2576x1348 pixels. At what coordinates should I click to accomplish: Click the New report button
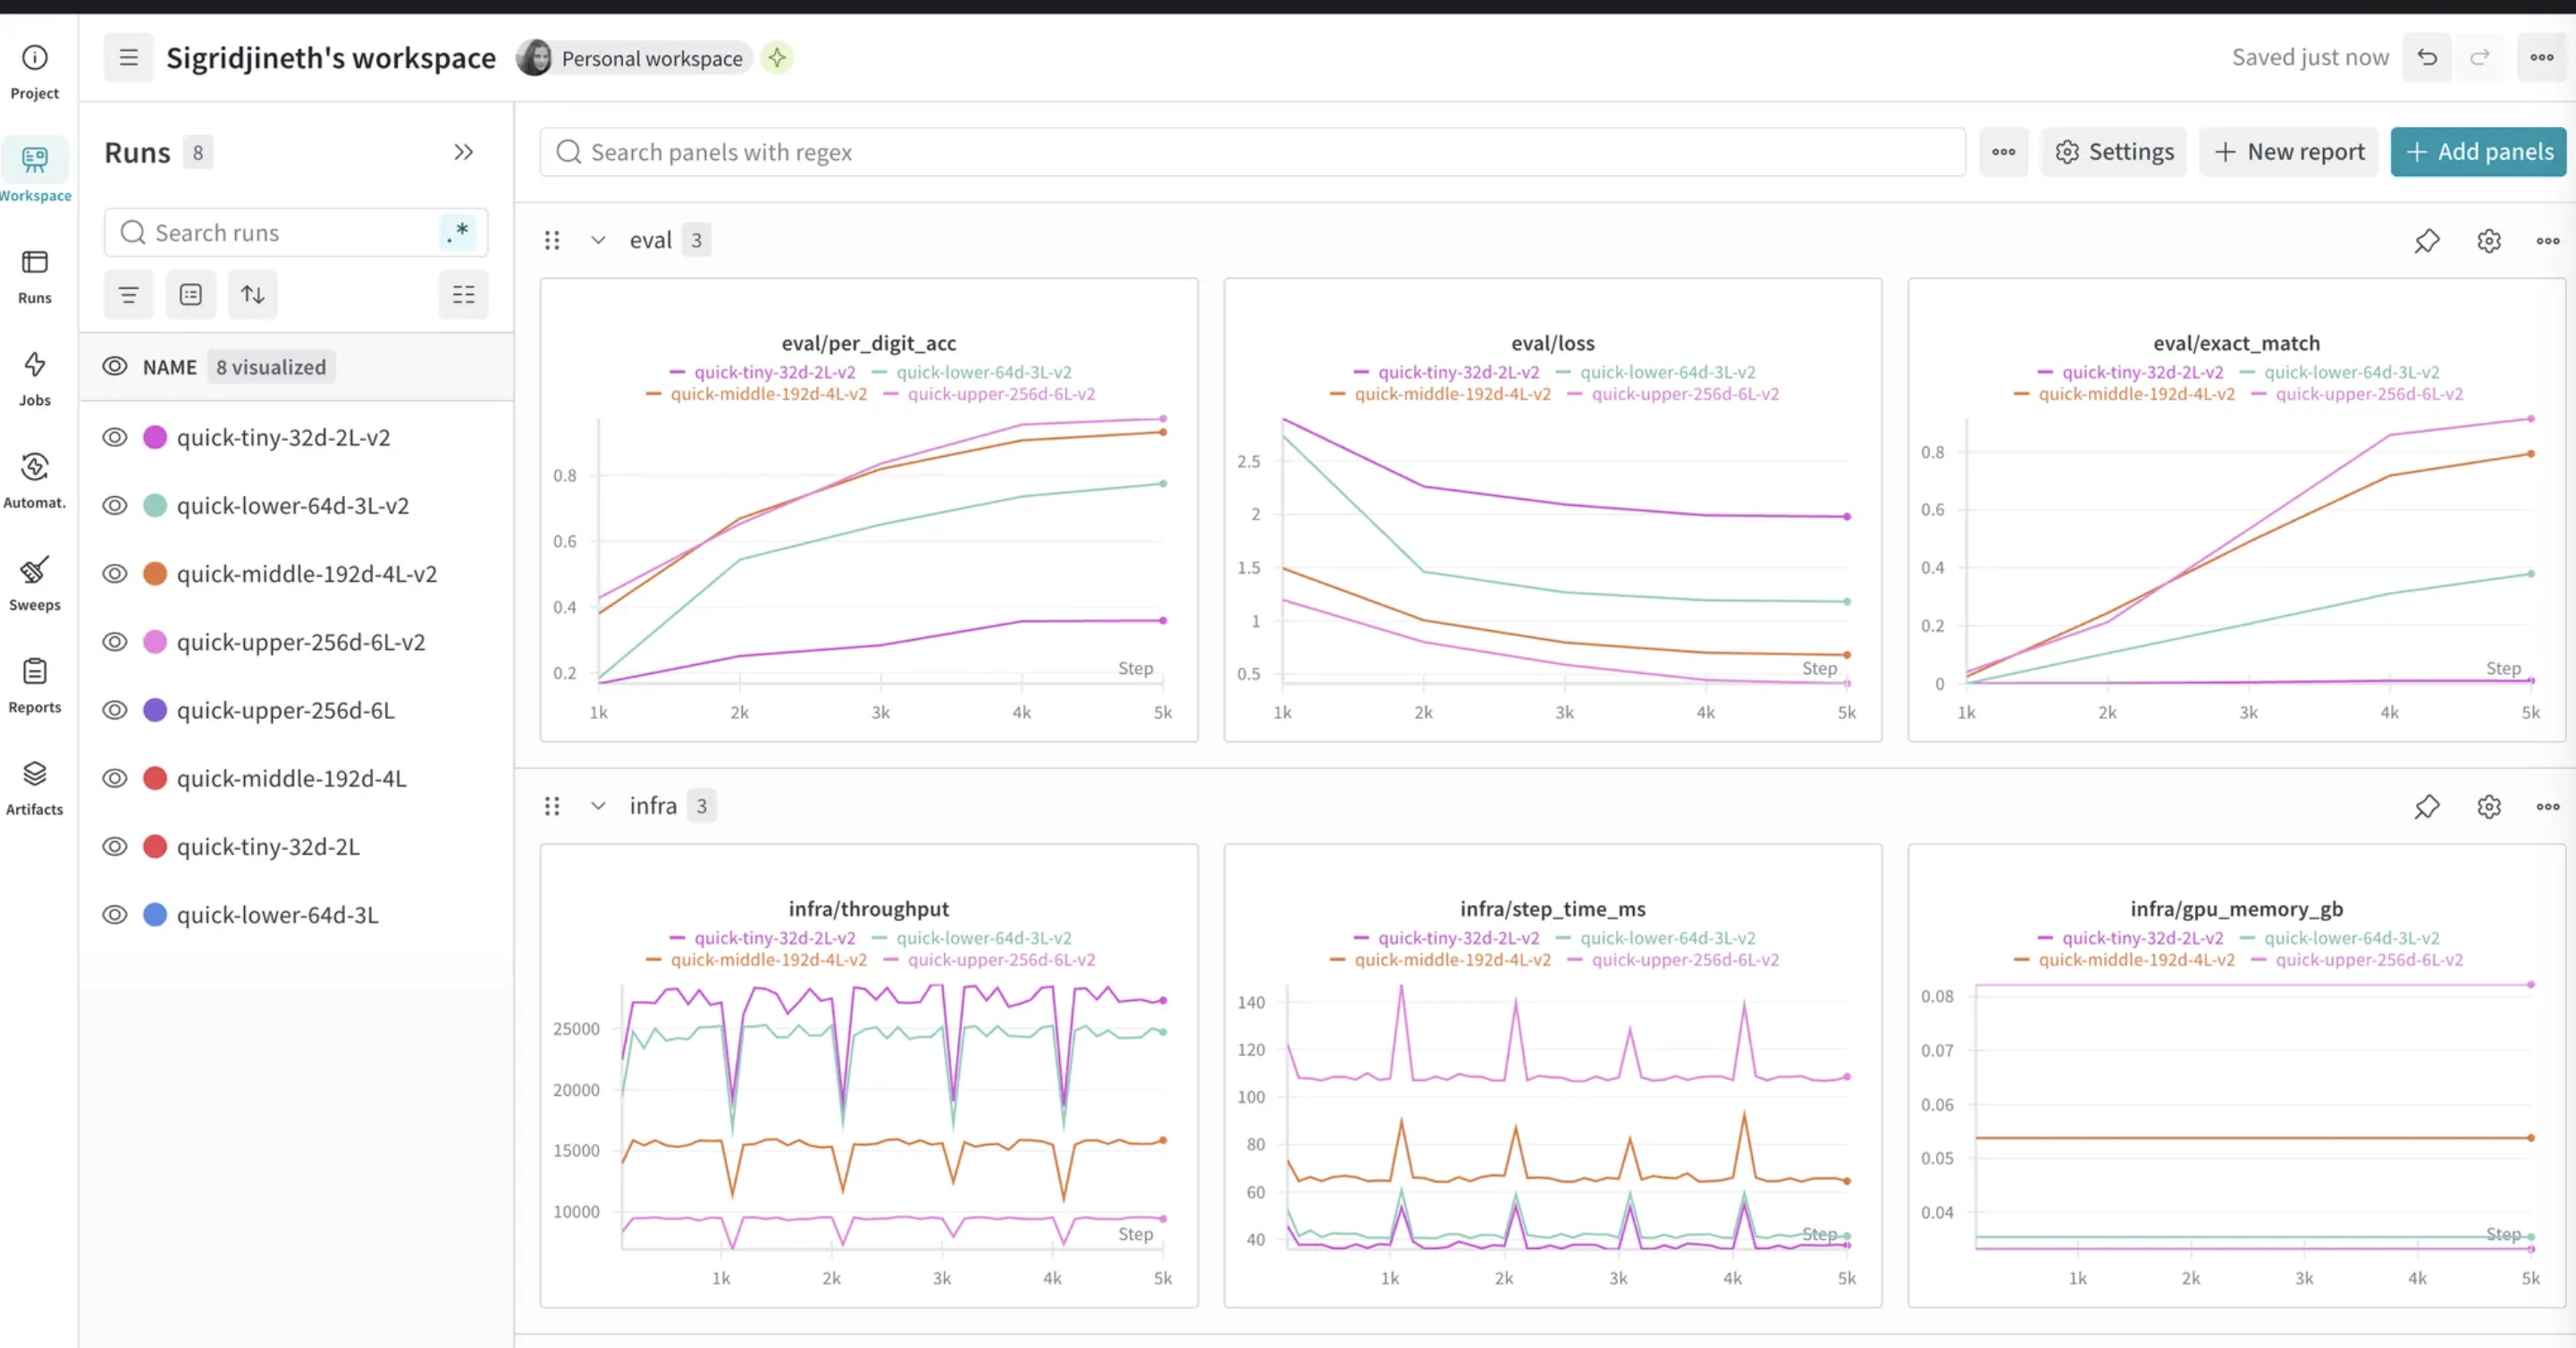tap(2288, 152)
